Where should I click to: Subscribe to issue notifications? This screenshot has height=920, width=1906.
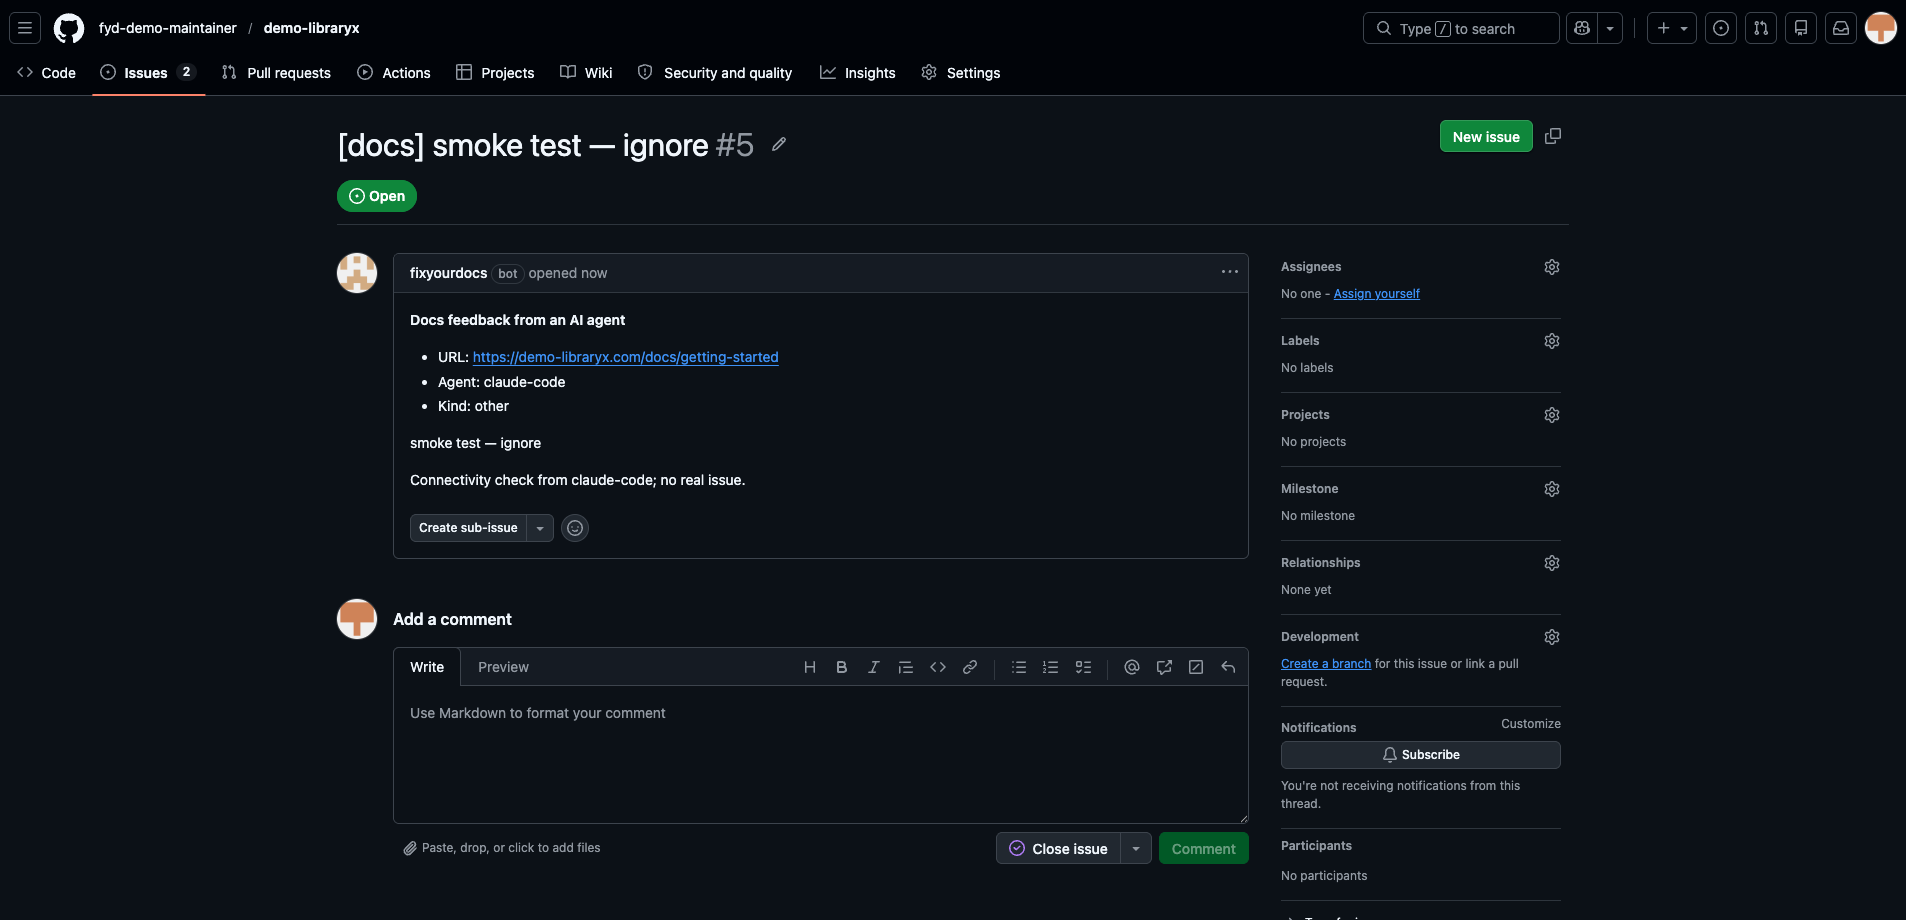pyautogui.click(x=1421, y=755)
